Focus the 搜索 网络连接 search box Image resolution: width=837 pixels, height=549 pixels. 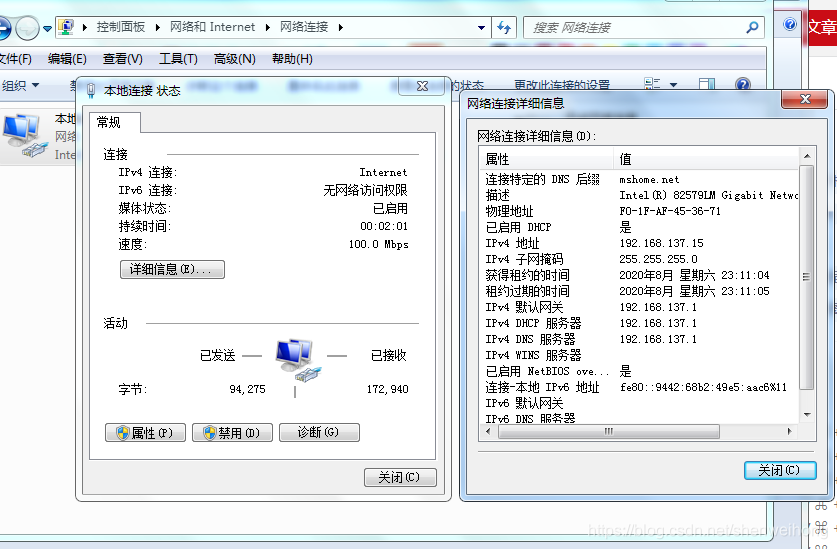635,27
